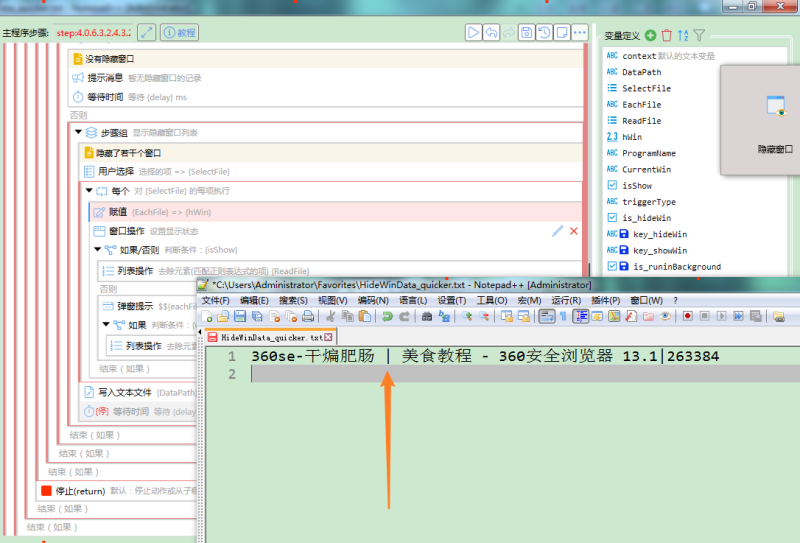Select the is_hideWin boolean variable

[x=646, y=218]
